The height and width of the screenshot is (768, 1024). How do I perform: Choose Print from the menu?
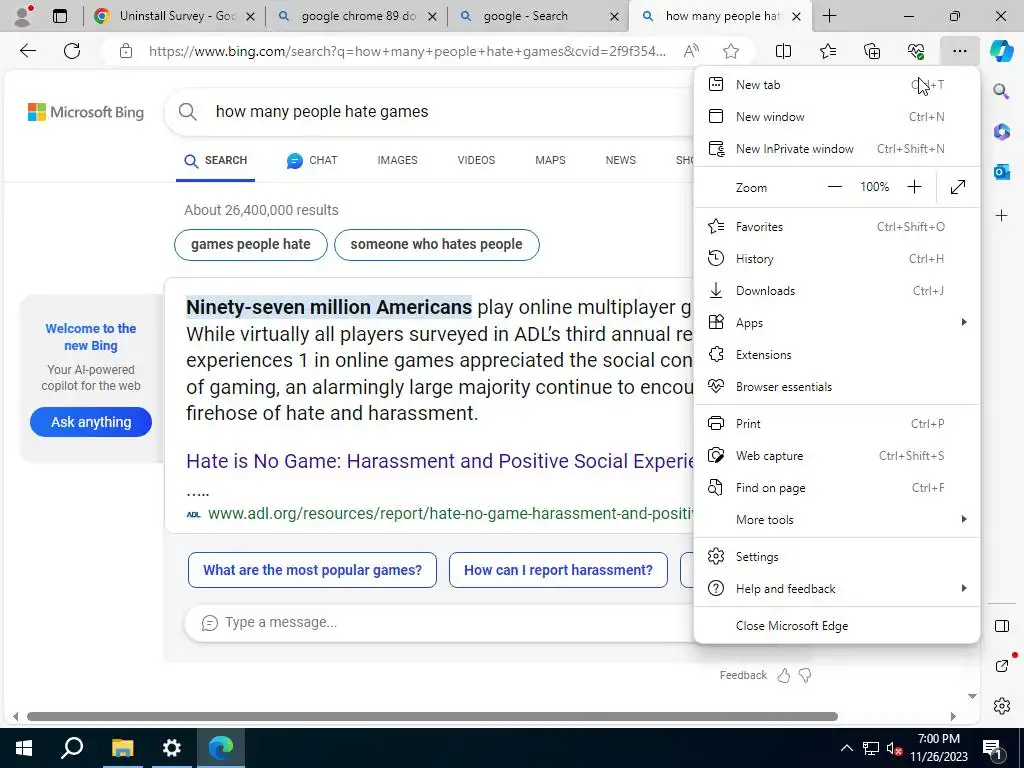[837, 424]
